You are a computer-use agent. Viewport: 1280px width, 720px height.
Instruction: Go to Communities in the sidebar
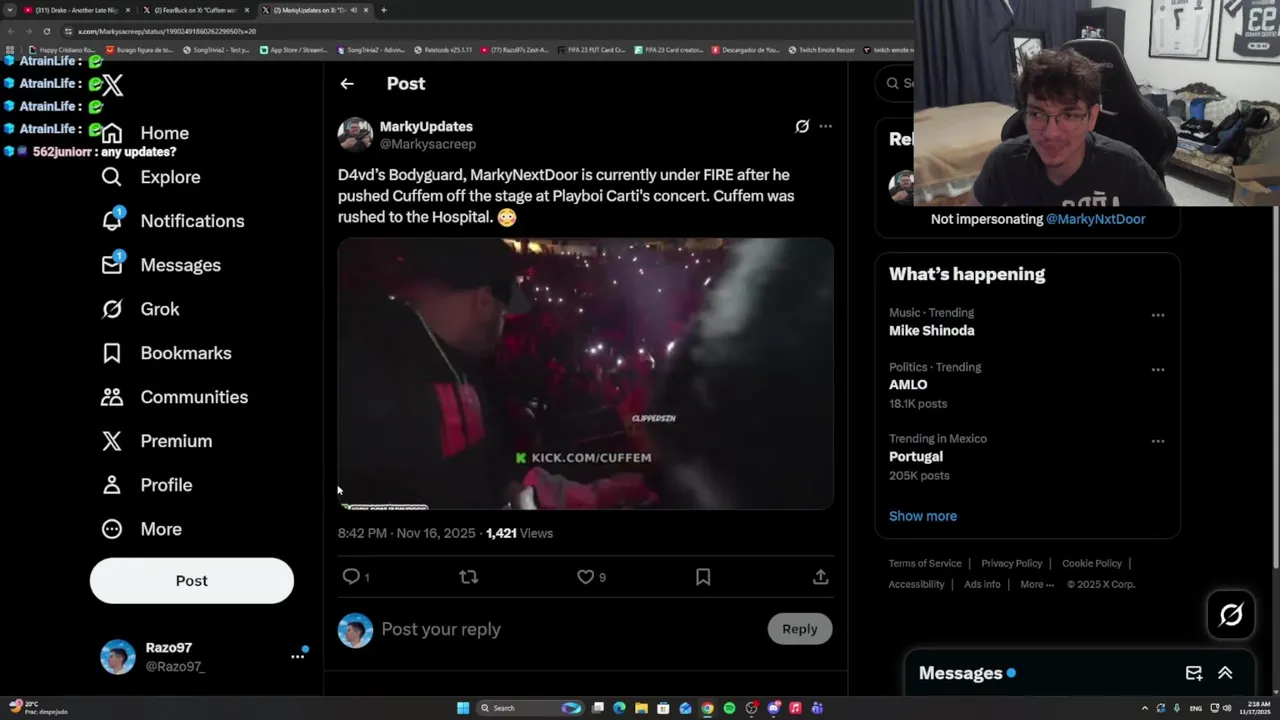[x=175, y=397]
